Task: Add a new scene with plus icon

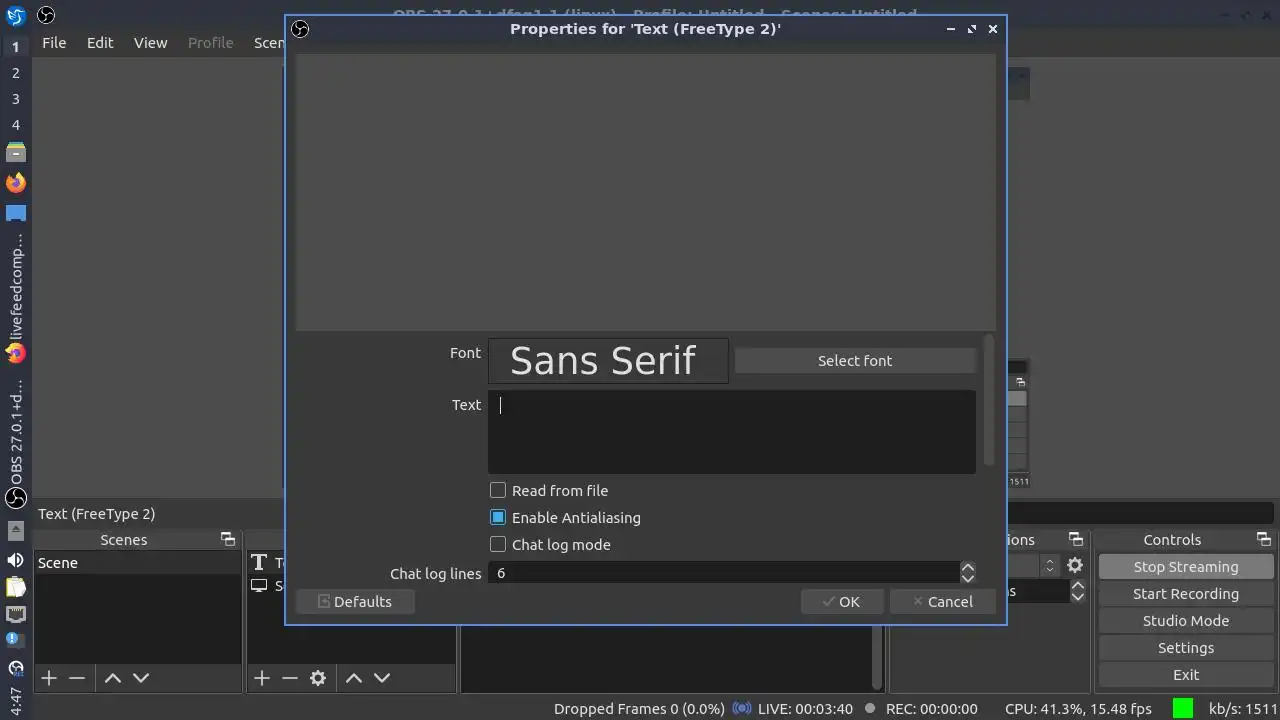Action: point(49,678)
